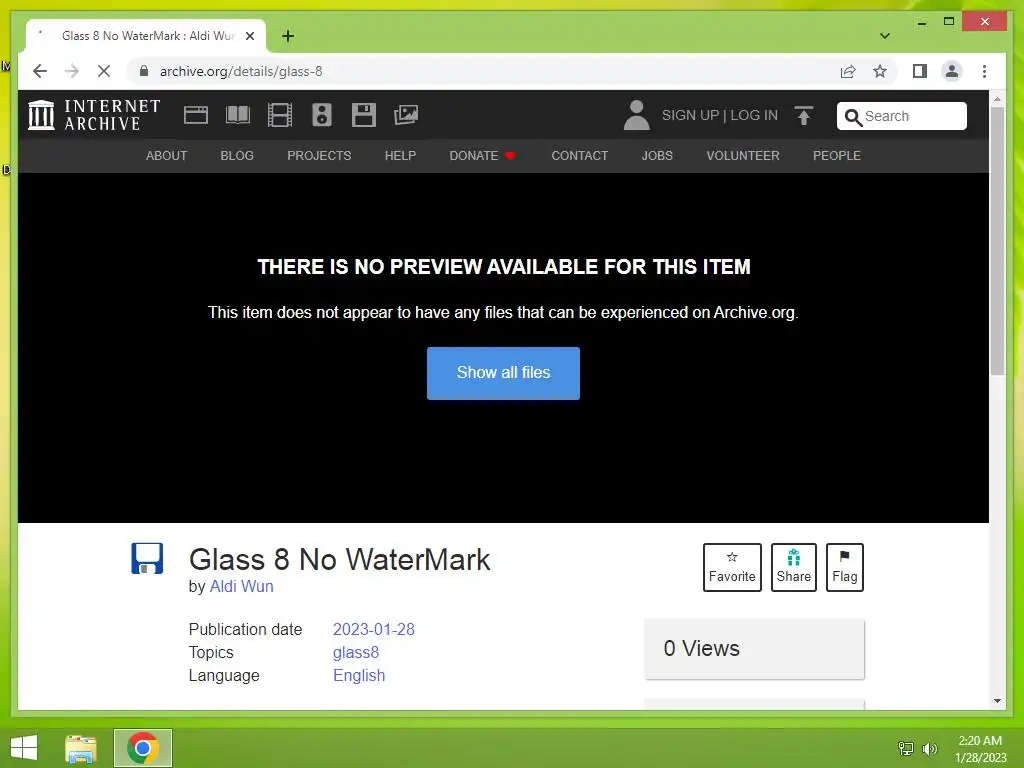Click the 2023-01-28 publication date link

coord(374,630)
